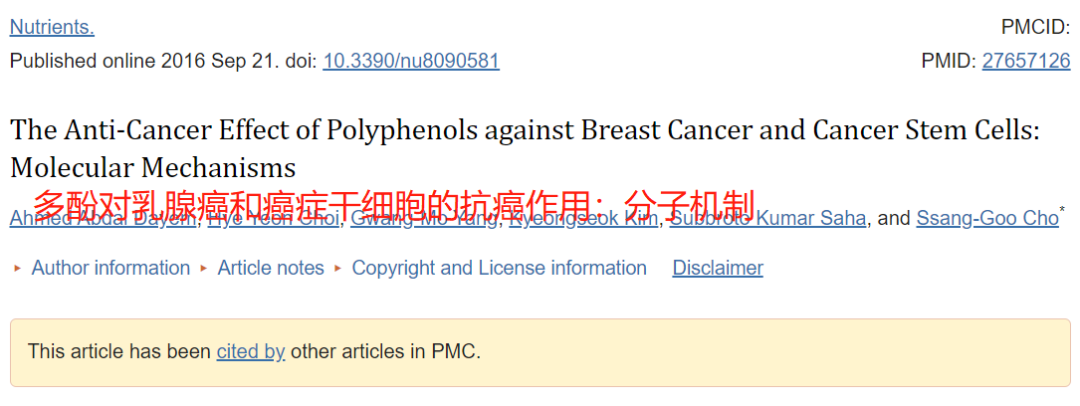
Task: Open author Hye Yeon Choi's link
Action: 273,219
